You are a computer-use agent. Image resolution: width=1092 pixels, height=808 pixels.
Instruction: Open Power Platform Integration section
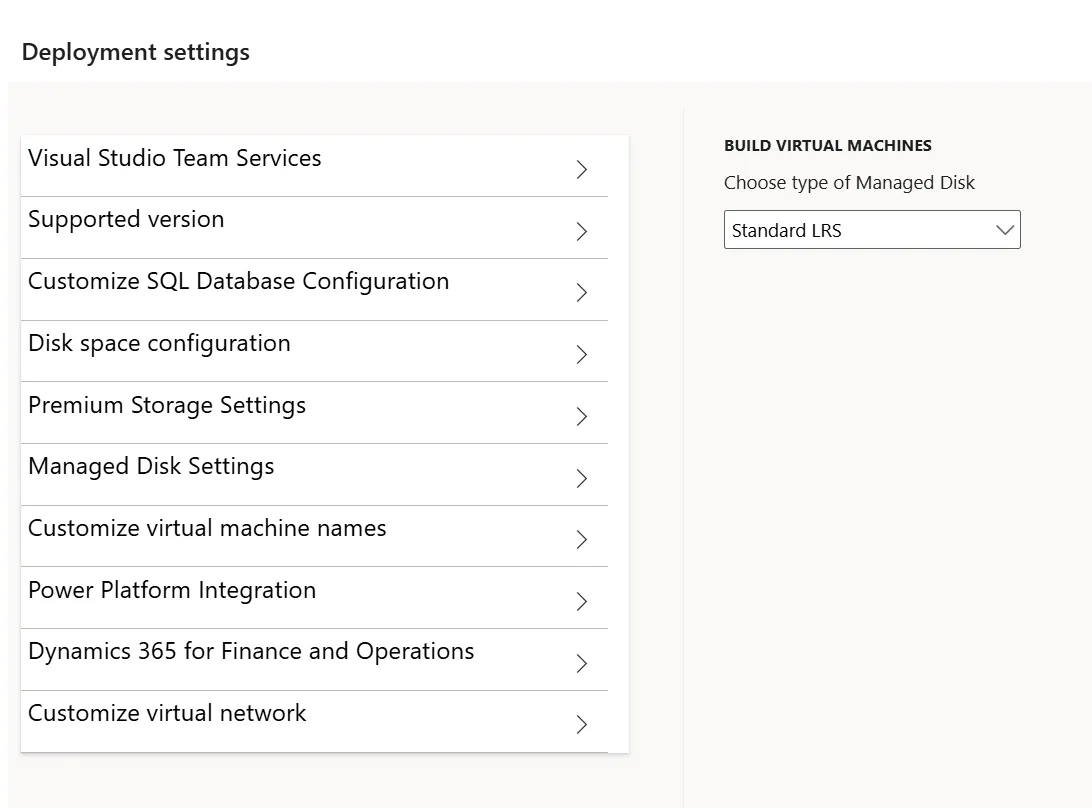coord(314,598)
